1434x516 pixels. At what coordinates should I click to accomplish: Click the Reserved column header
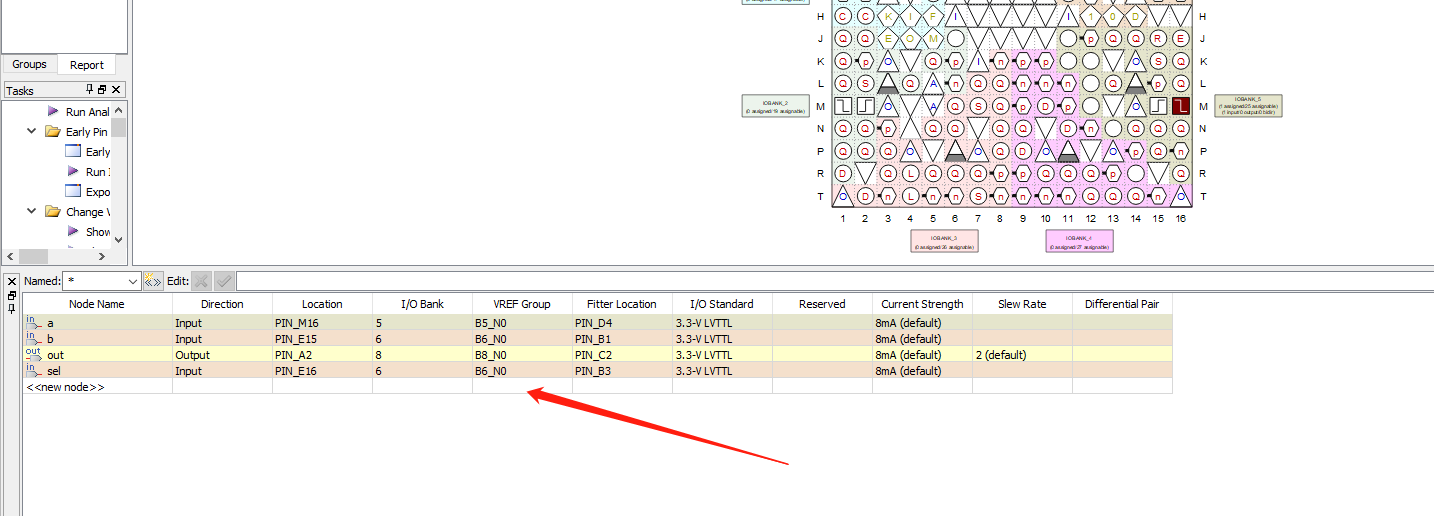[822, 304]
